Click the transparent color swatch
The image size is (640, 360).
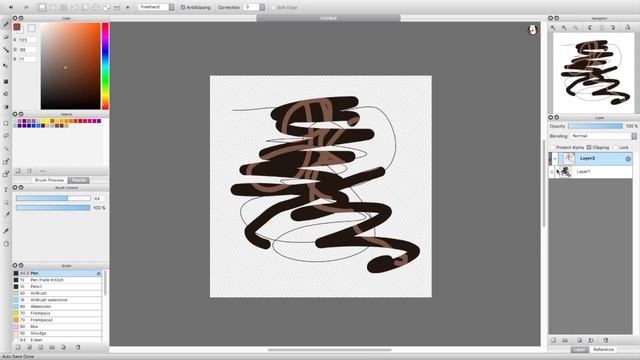click(31, 28)
